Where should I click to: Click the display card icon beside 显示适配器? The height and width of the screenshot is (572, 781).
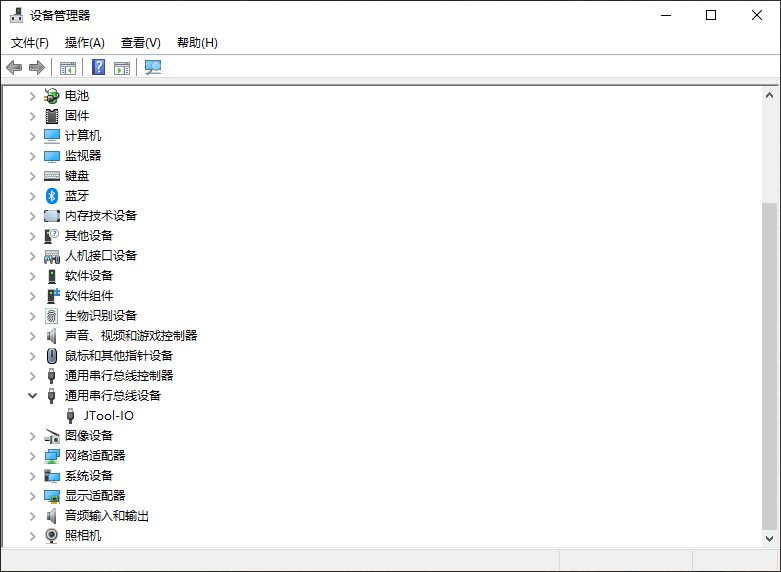51,496
